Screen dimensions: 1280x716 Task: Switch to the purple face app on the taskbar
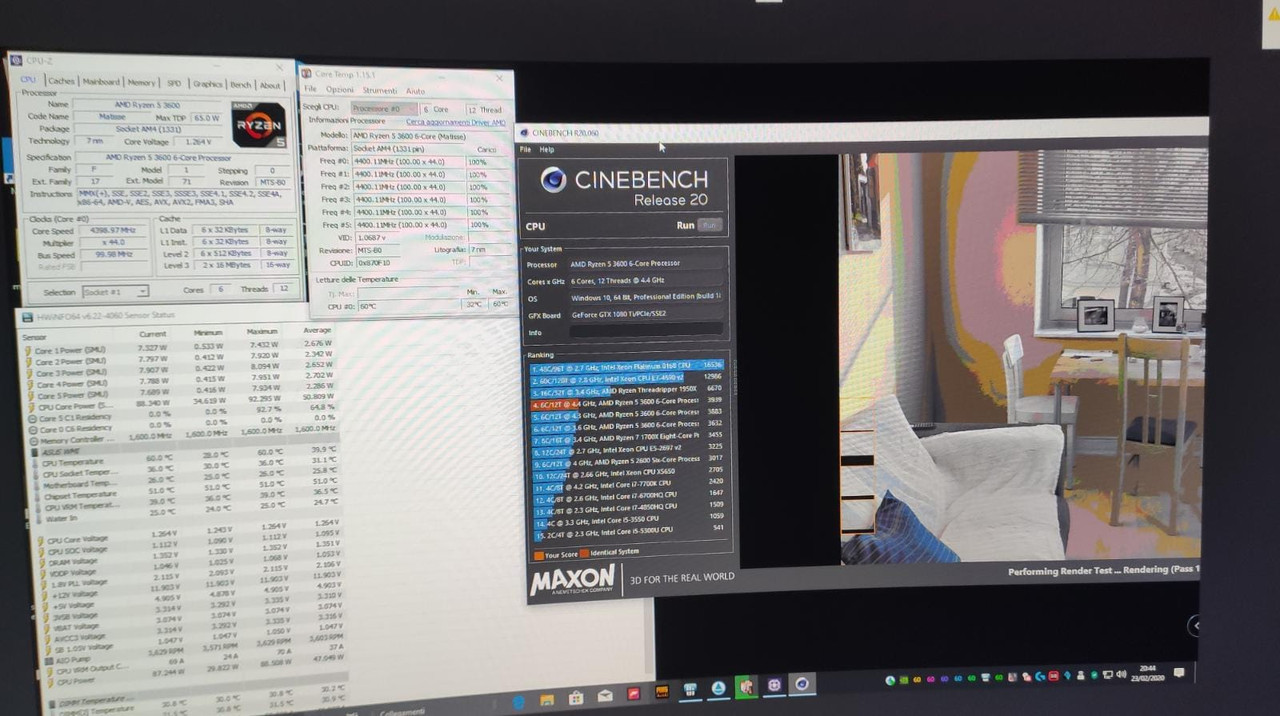point(774,686)
